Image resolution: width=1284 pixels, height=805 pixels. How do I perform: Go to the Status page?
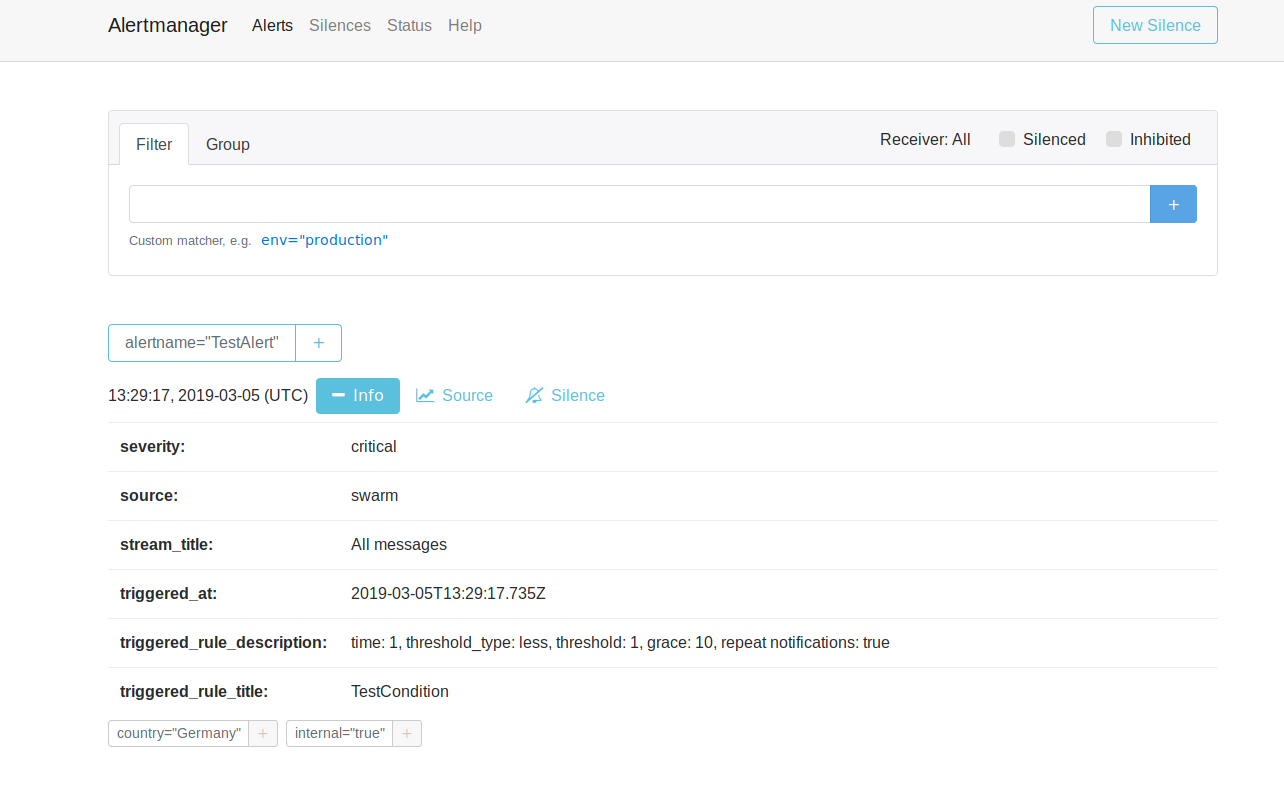click(409, 26)
